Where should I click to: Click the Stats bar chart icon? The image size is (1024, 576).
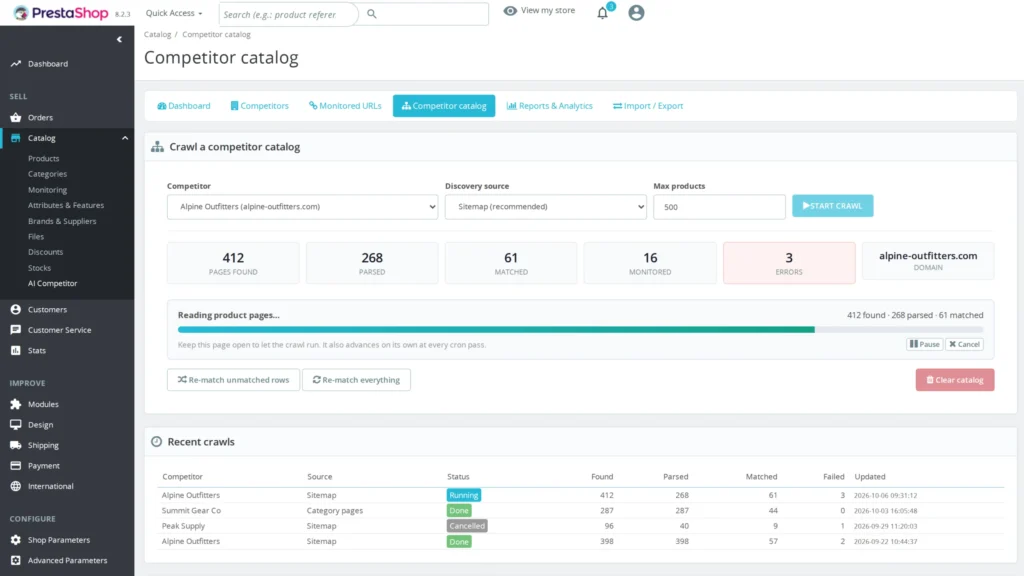[x=16, y=350]
